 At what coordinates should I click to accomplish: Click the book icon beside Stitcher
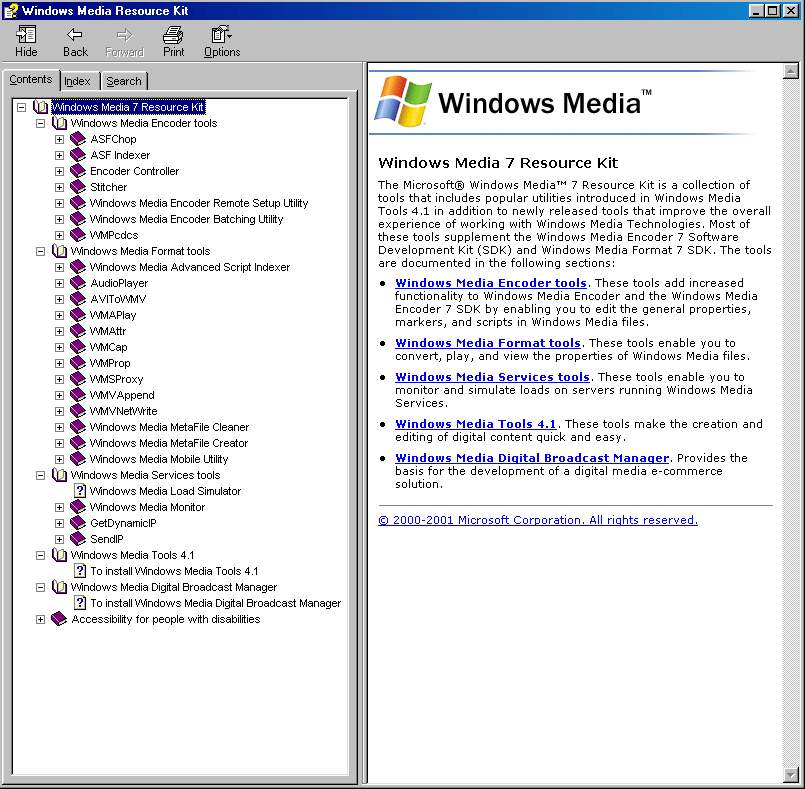(78, 187)
